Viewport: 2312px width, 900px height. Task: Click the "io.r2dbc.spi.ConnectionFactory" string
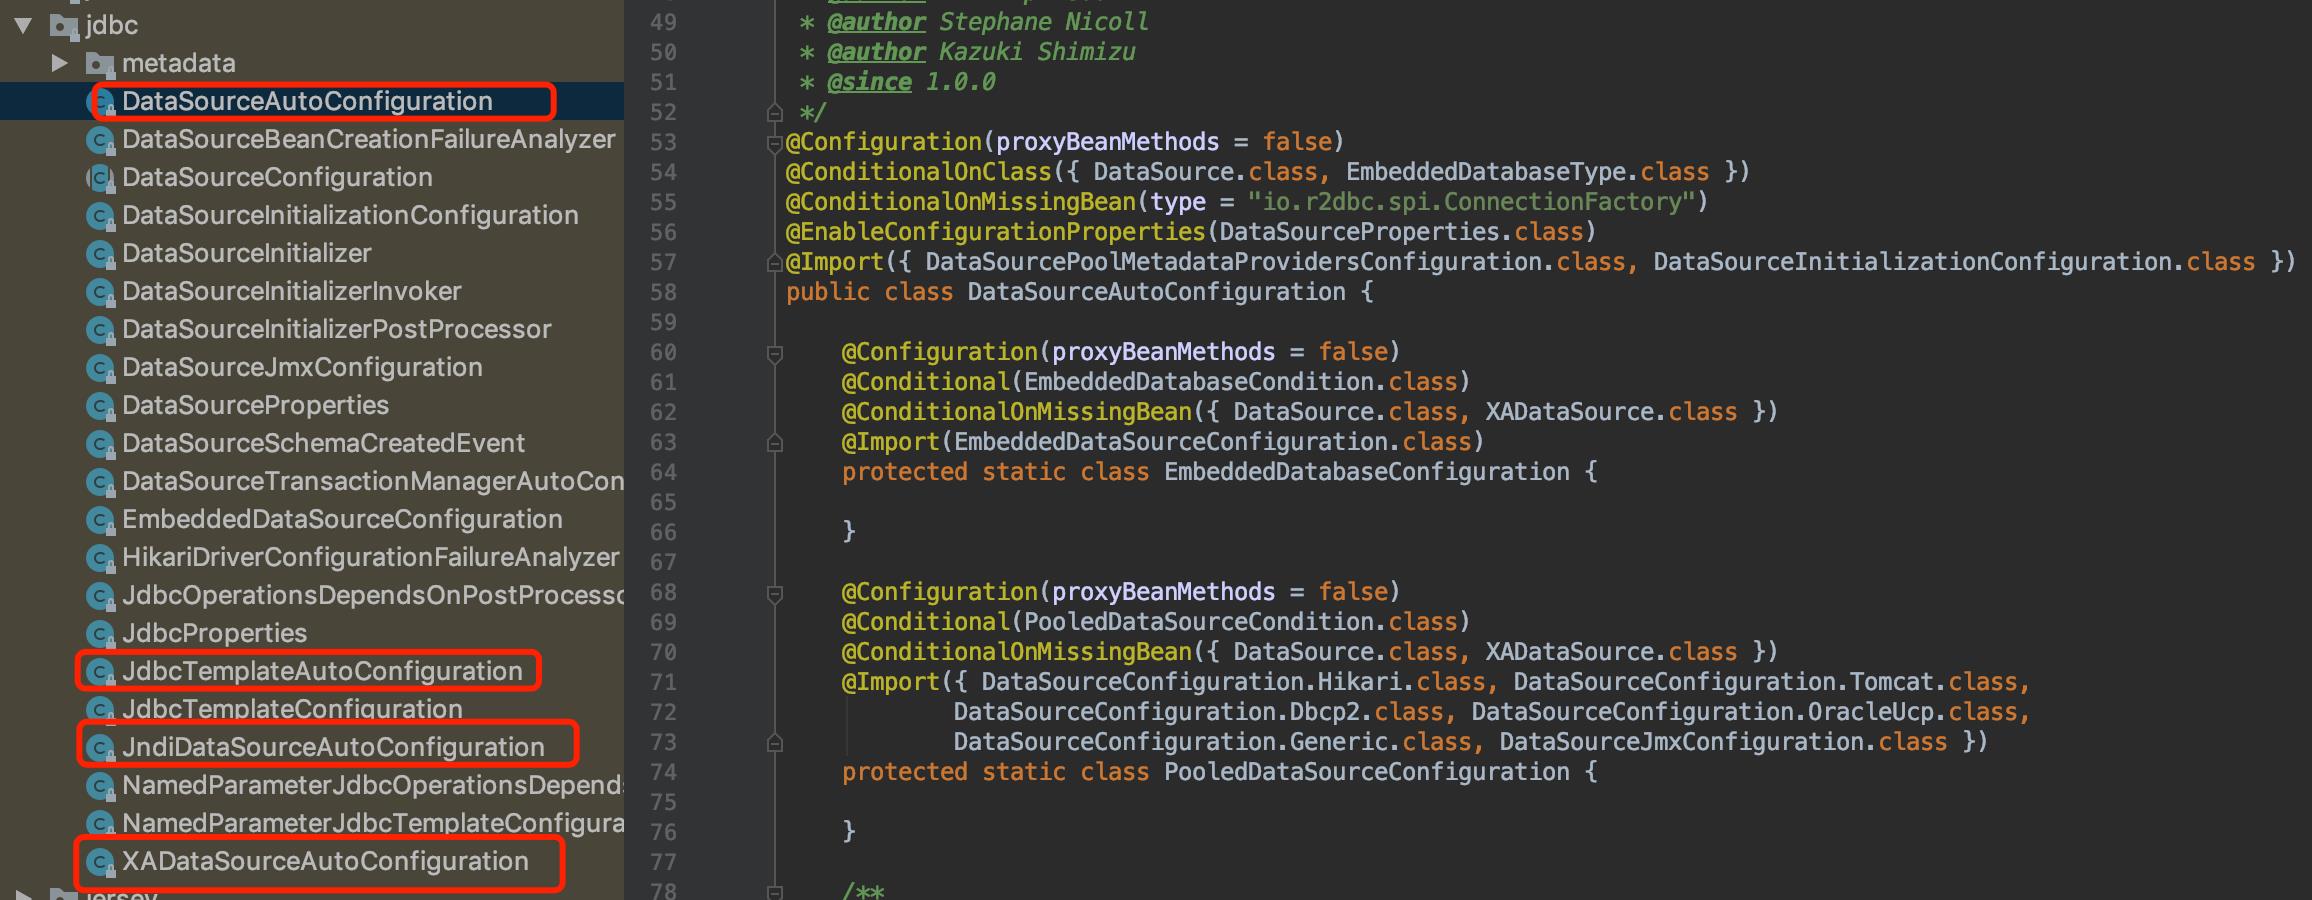tap(1471, 202)
